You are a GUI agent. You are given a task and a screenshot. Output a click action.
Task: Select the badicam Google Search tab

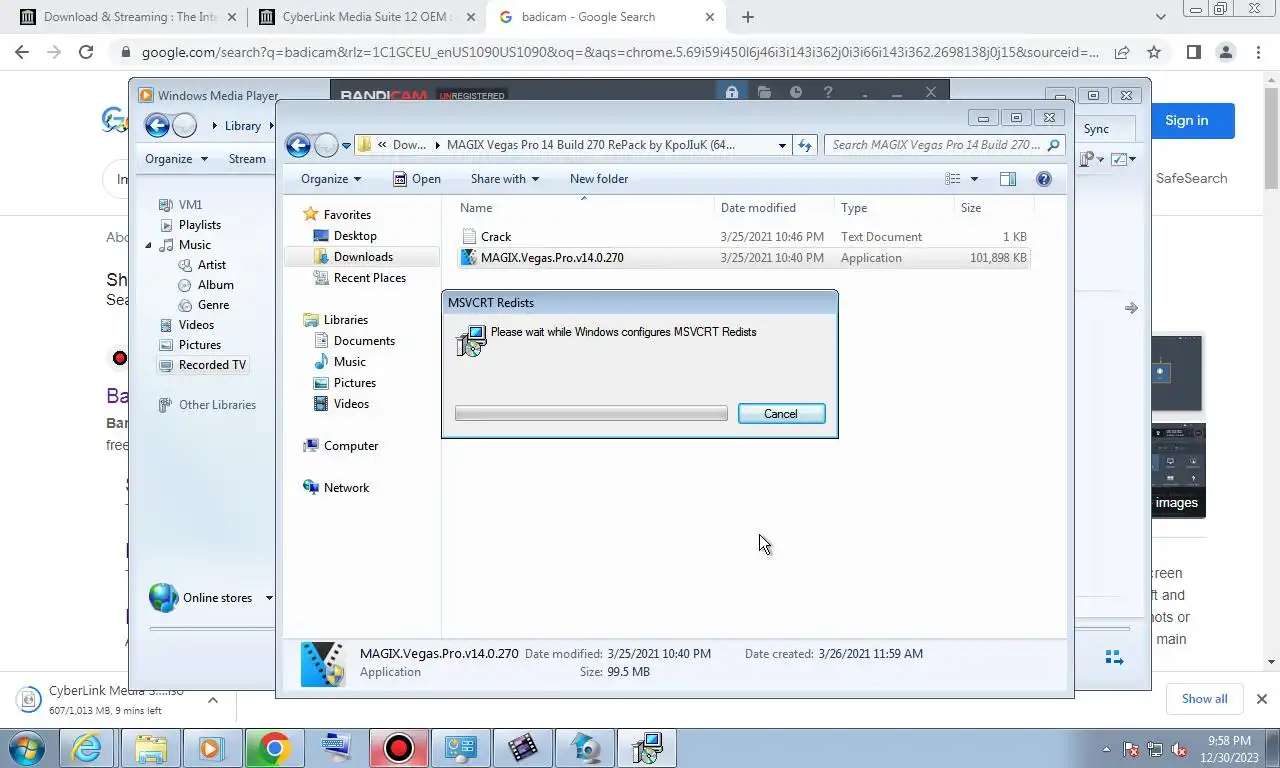(x=606, y=17)
